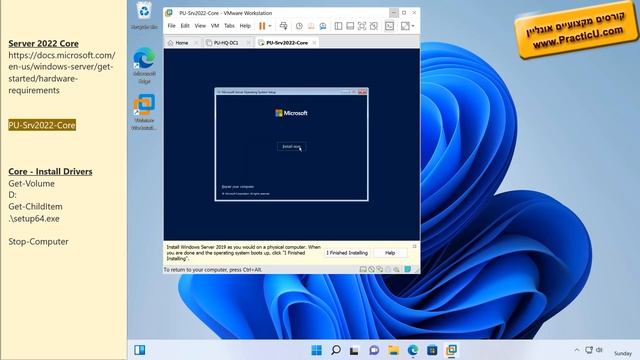Close the Microsoft Server setup window
This screenshot has width=640, height=360.
pos(362,92)
